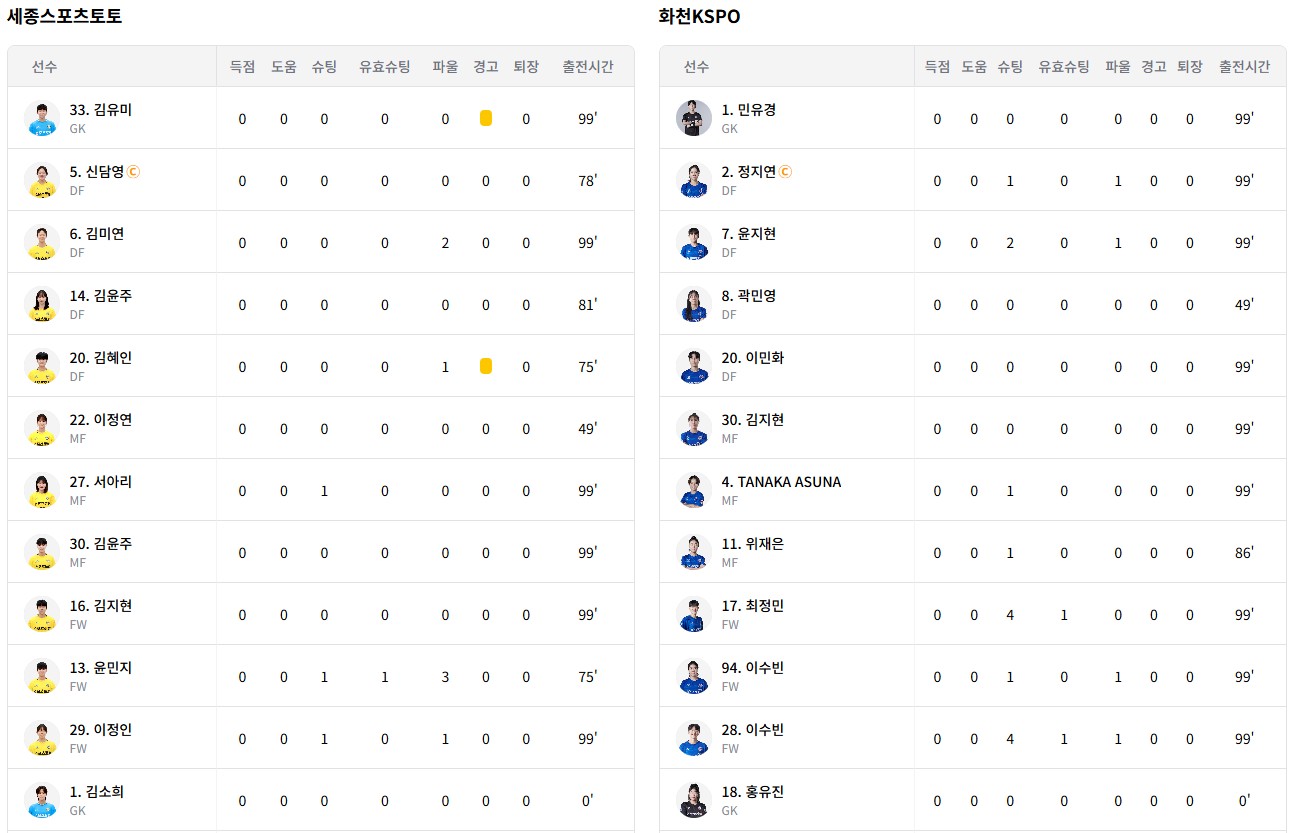Viewport: 1294px width, 833px height.
Task: Click the yellow card icon in 김유미's row
Action: (x=486, y=118)
